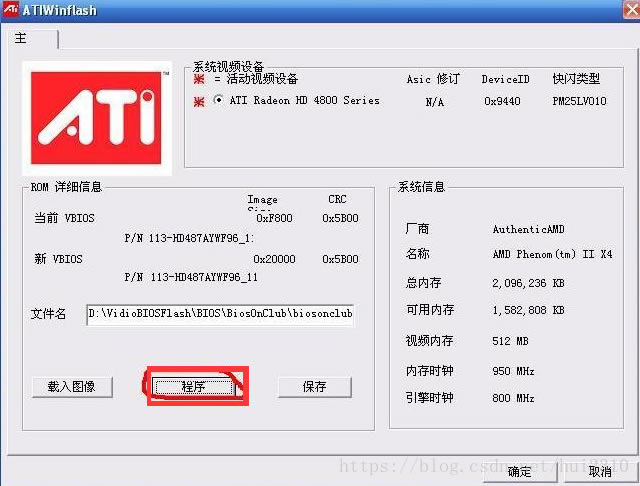Click the new VBIOS image size 0x20000
The height and width of the screenshot is (486, 640).
[x=274, y=259]
